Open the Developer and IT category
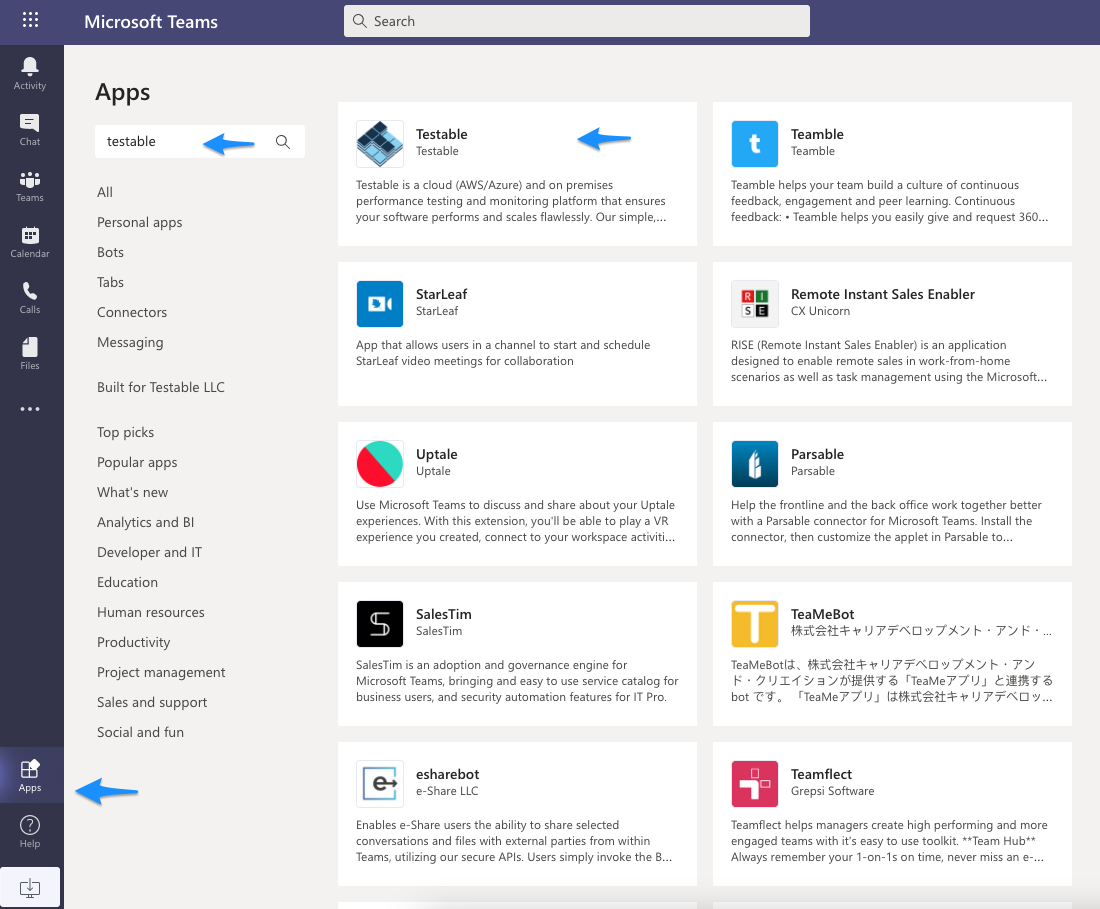Image resolution: width=1100 pixels, height=909 pixels. point(149,553)
